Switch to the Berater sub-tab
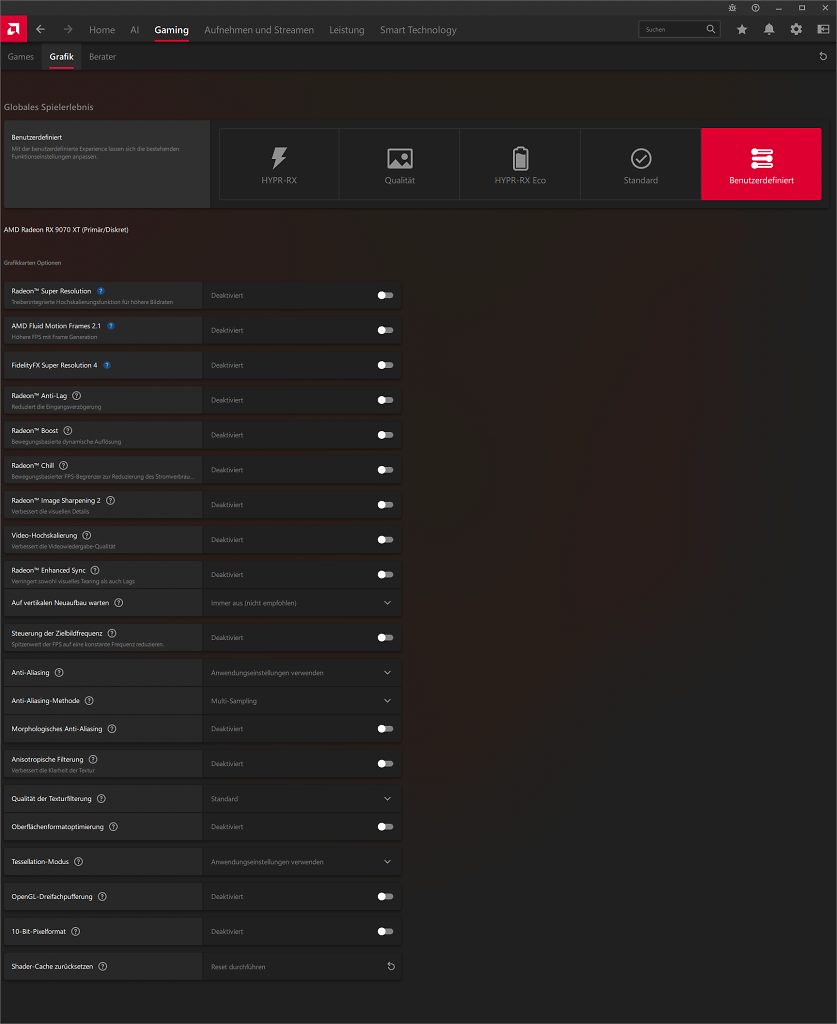The height and width of the screenshot is (1024, 837). click(x=103, y=57)
